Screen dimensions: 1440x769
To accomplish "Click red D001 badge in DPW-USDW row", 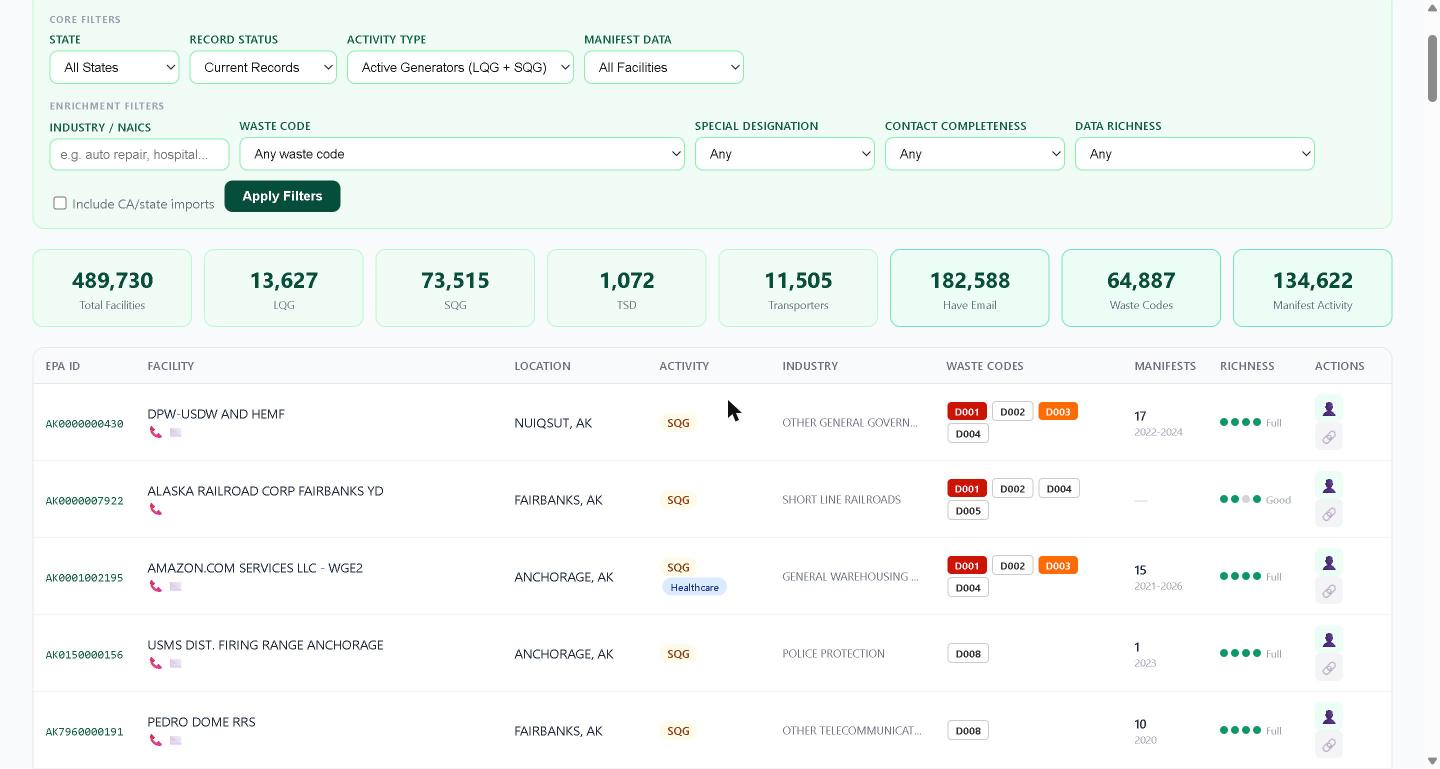I will coord(967,412).
